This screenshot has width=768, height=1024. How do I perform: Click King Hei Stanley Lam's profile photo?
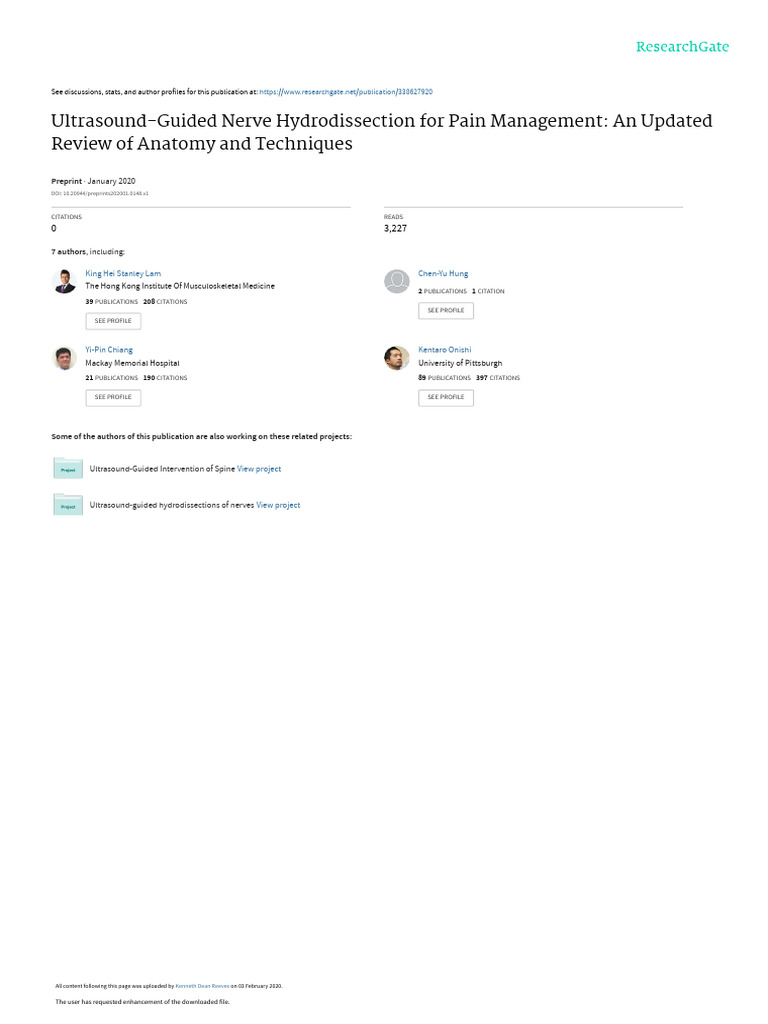(64, 282)
